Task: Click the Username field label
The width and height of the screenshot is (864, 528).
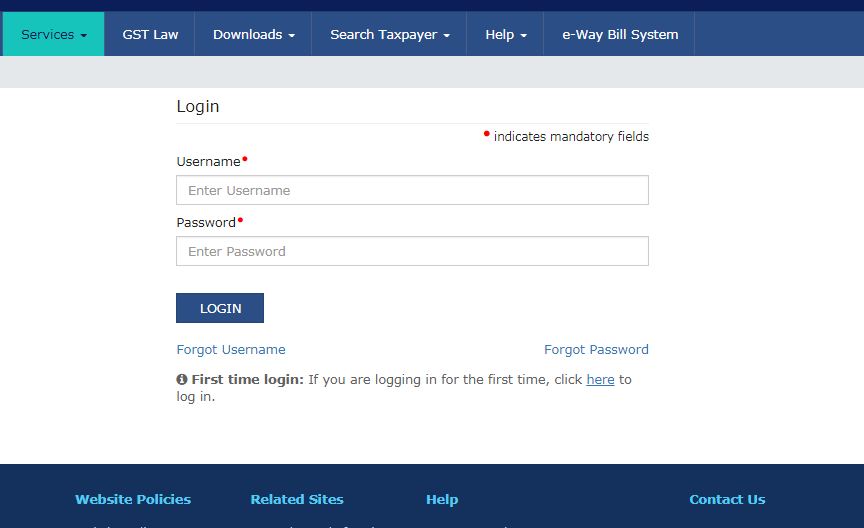Action: (208, 162)
